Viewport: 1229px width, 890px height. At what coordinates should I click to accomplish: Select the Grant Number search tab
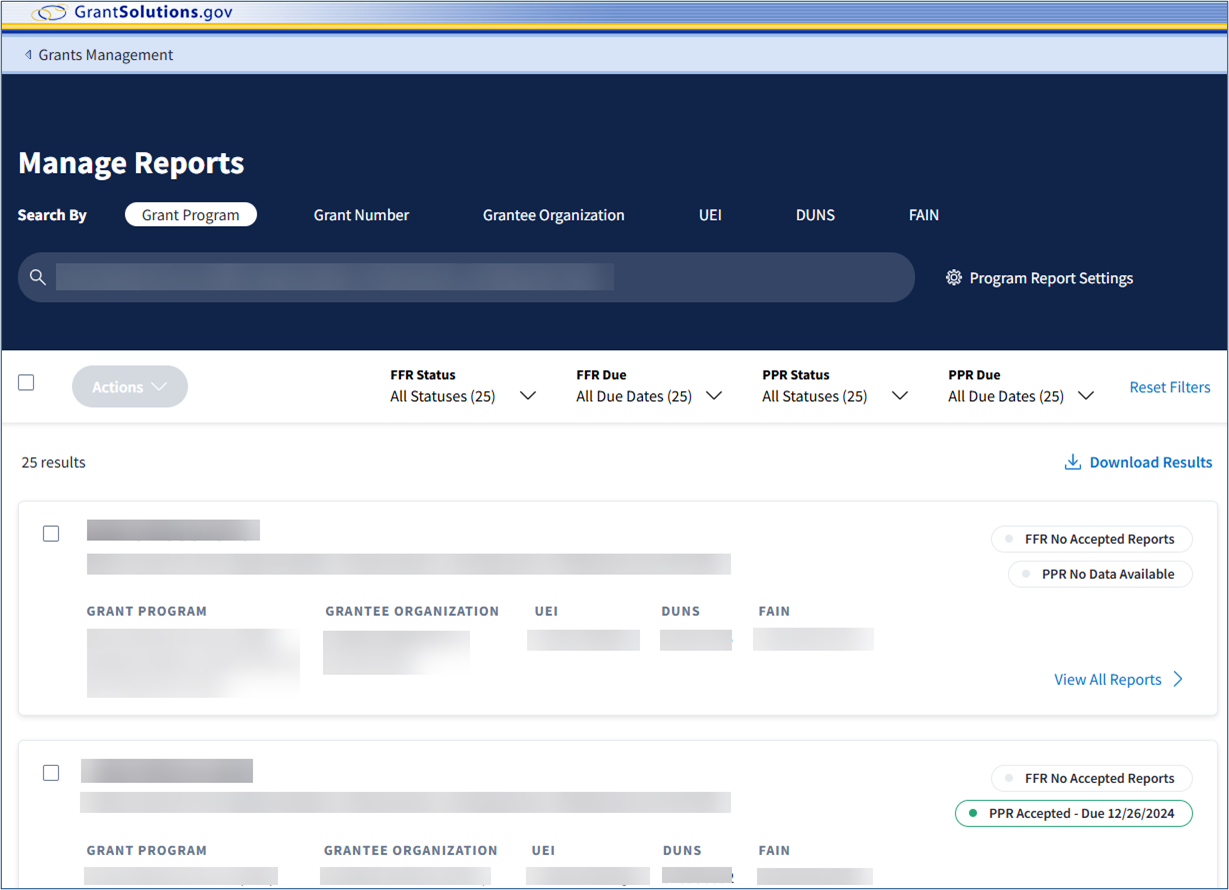click(361, 215)
